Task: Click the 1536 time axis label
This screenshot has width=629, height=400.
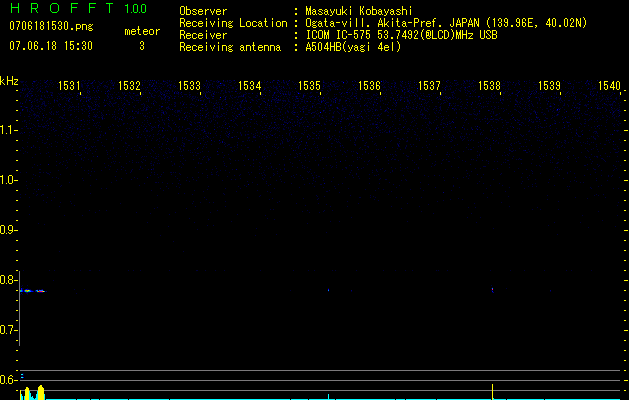Action: (369, 86)
